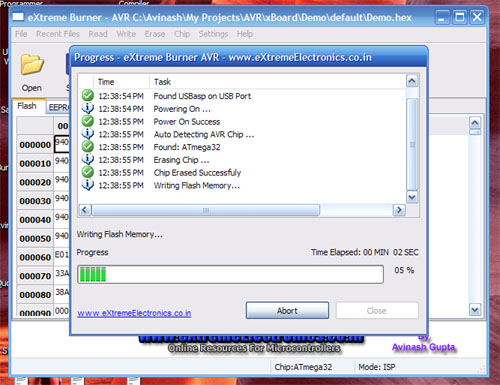Open the Recent Files menu
Image resolution: width=500 pixels, height=385 pixels.
58,34
